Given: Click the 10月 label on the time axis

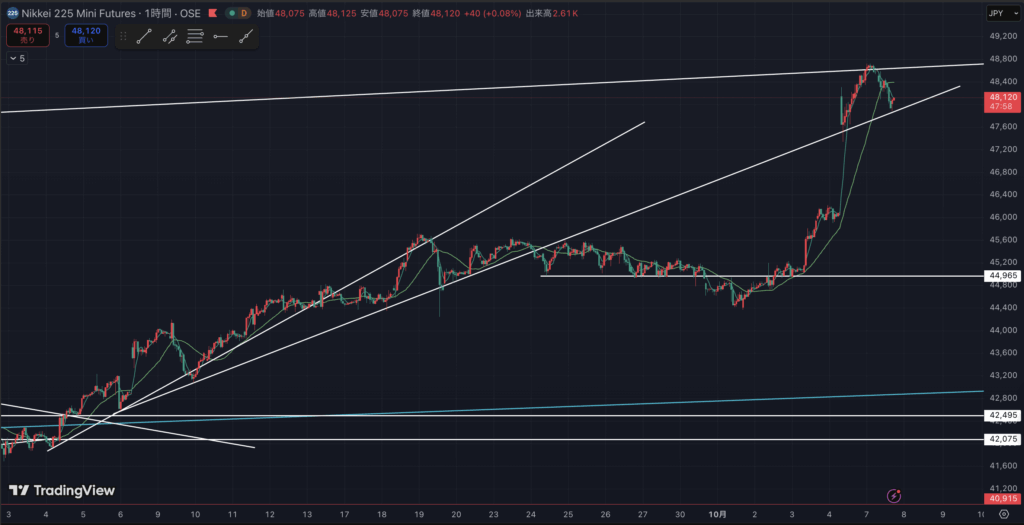Looking at the screenshot, I should coord(718,514).
